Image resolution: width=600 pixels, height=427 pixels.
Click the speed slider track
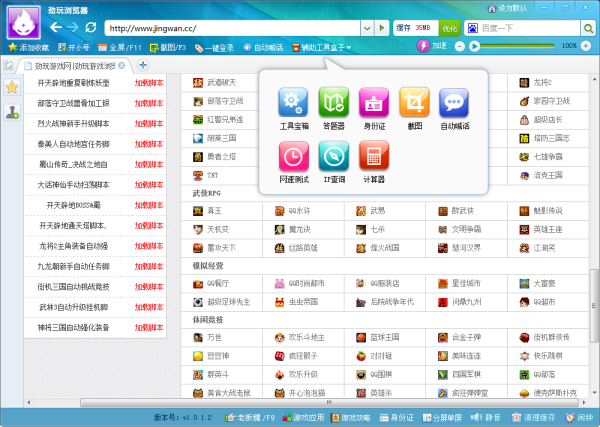point(510,46)
